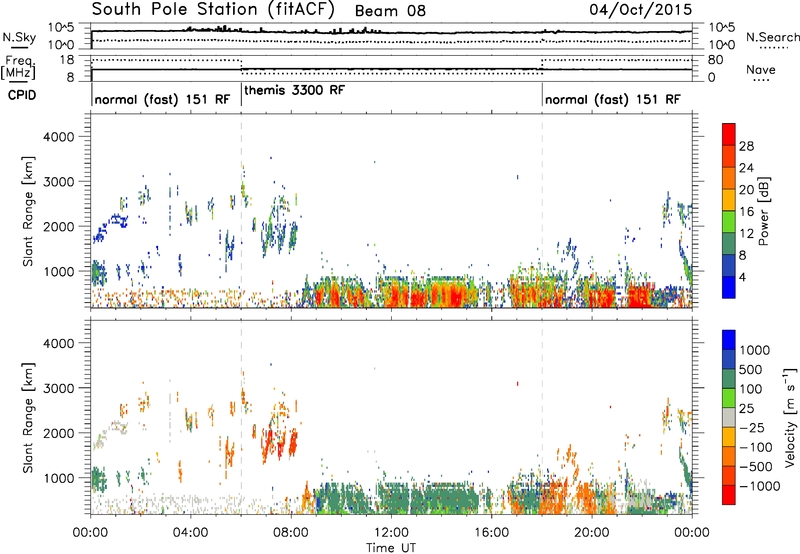This screenshot has width=800, height=554.
Task: Click the '16' power colorbar label
Action: point(746,212)
